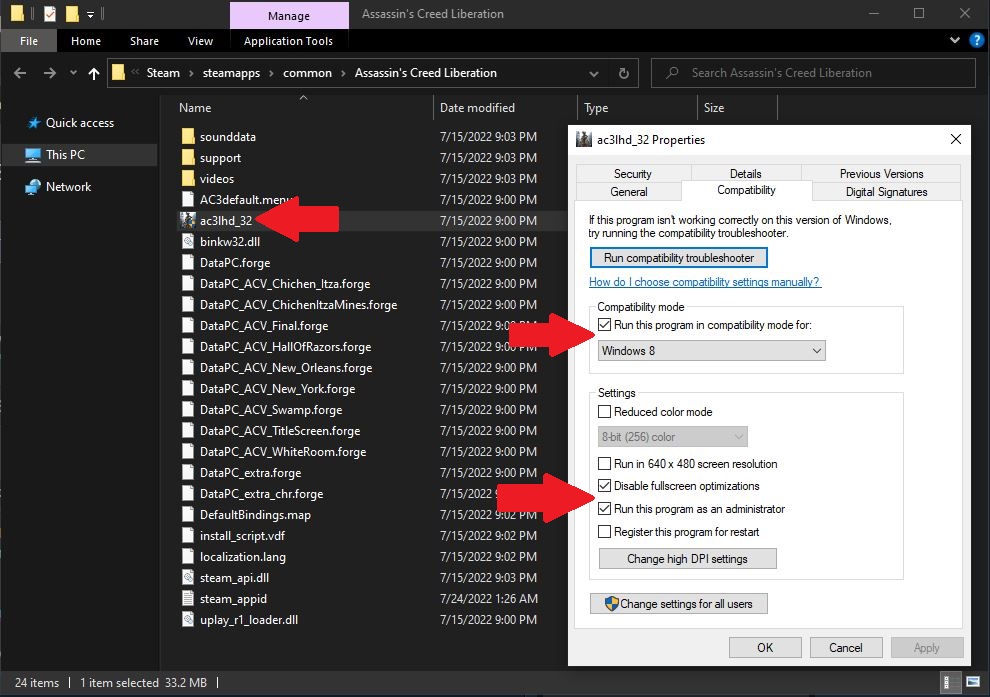Toggle Run this program as administrator
Image resolution: width=990 pixels, height=697 pixels.
pyautogui.click(x=604, y=508)
